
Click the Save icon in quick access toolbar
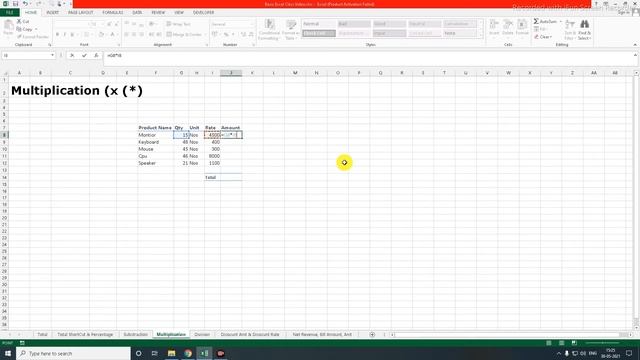pyautogui.click(x=15, y=4)
